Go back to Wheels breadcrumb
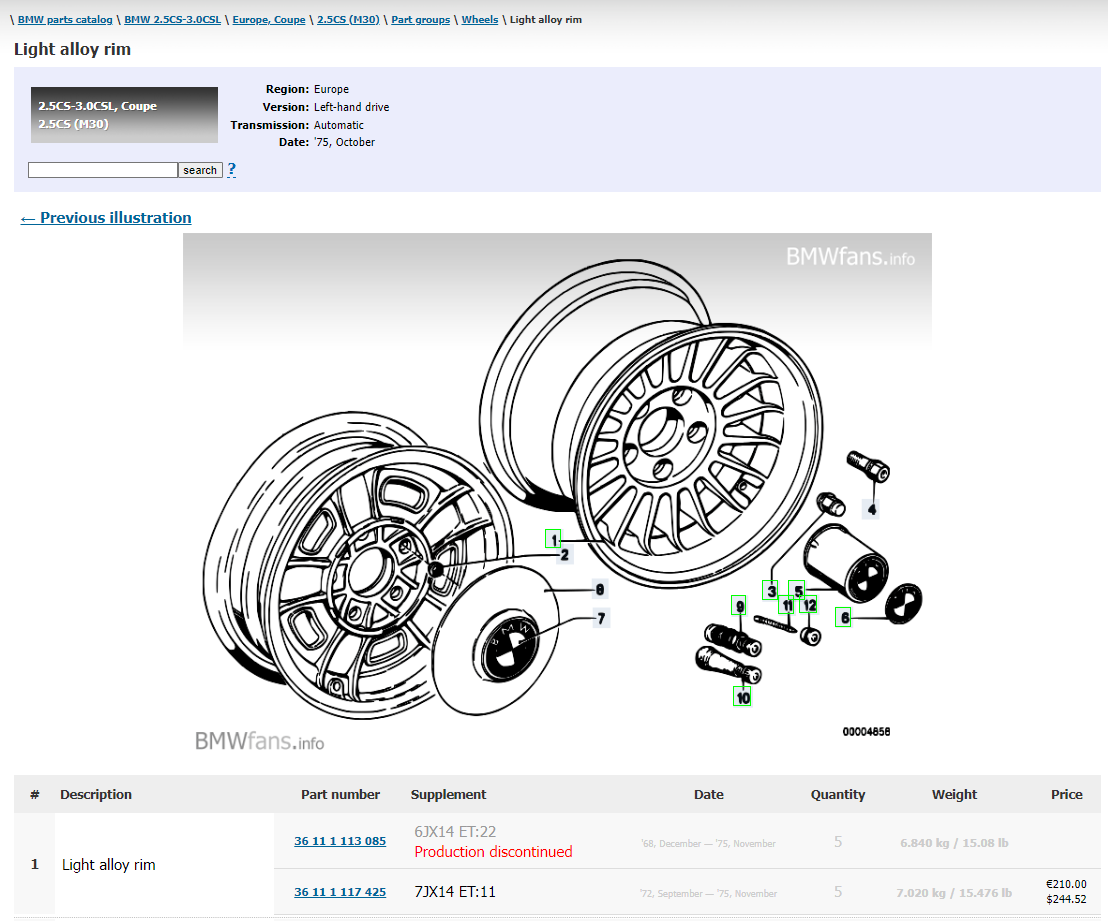The width and height of the screenshot is (1108, 921). click(x=480, y=20)
